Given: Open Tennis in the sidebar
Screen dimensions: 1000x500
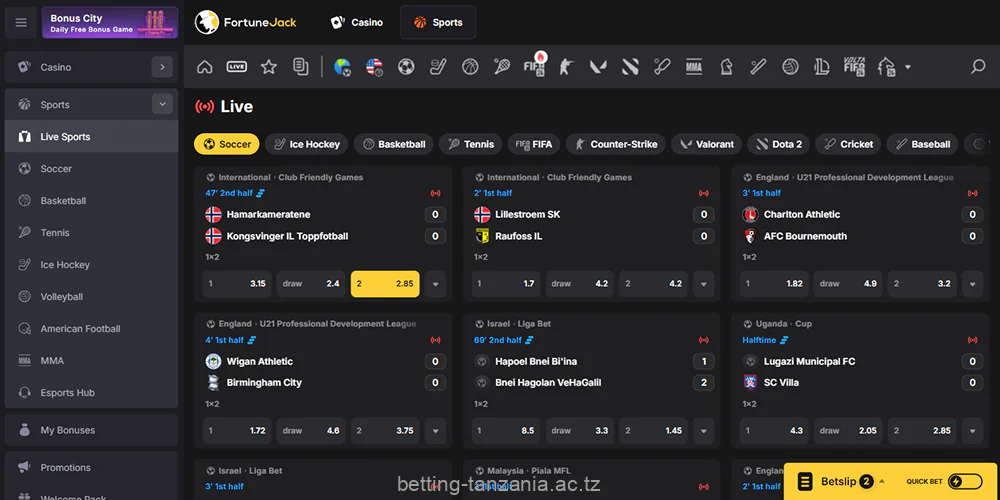Looking at the screenshot, I should pos(91,232).
